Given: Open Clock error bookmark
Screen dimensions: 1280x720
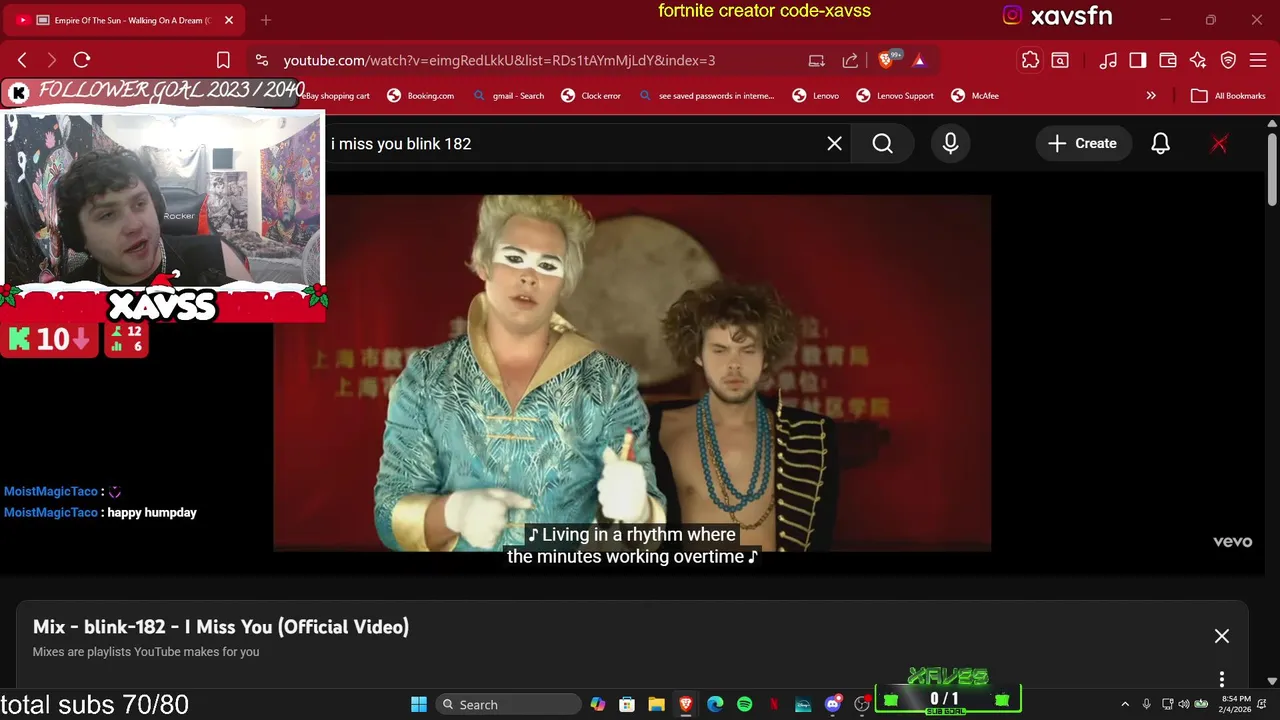Looking at the screenshot, I should 591,96.
